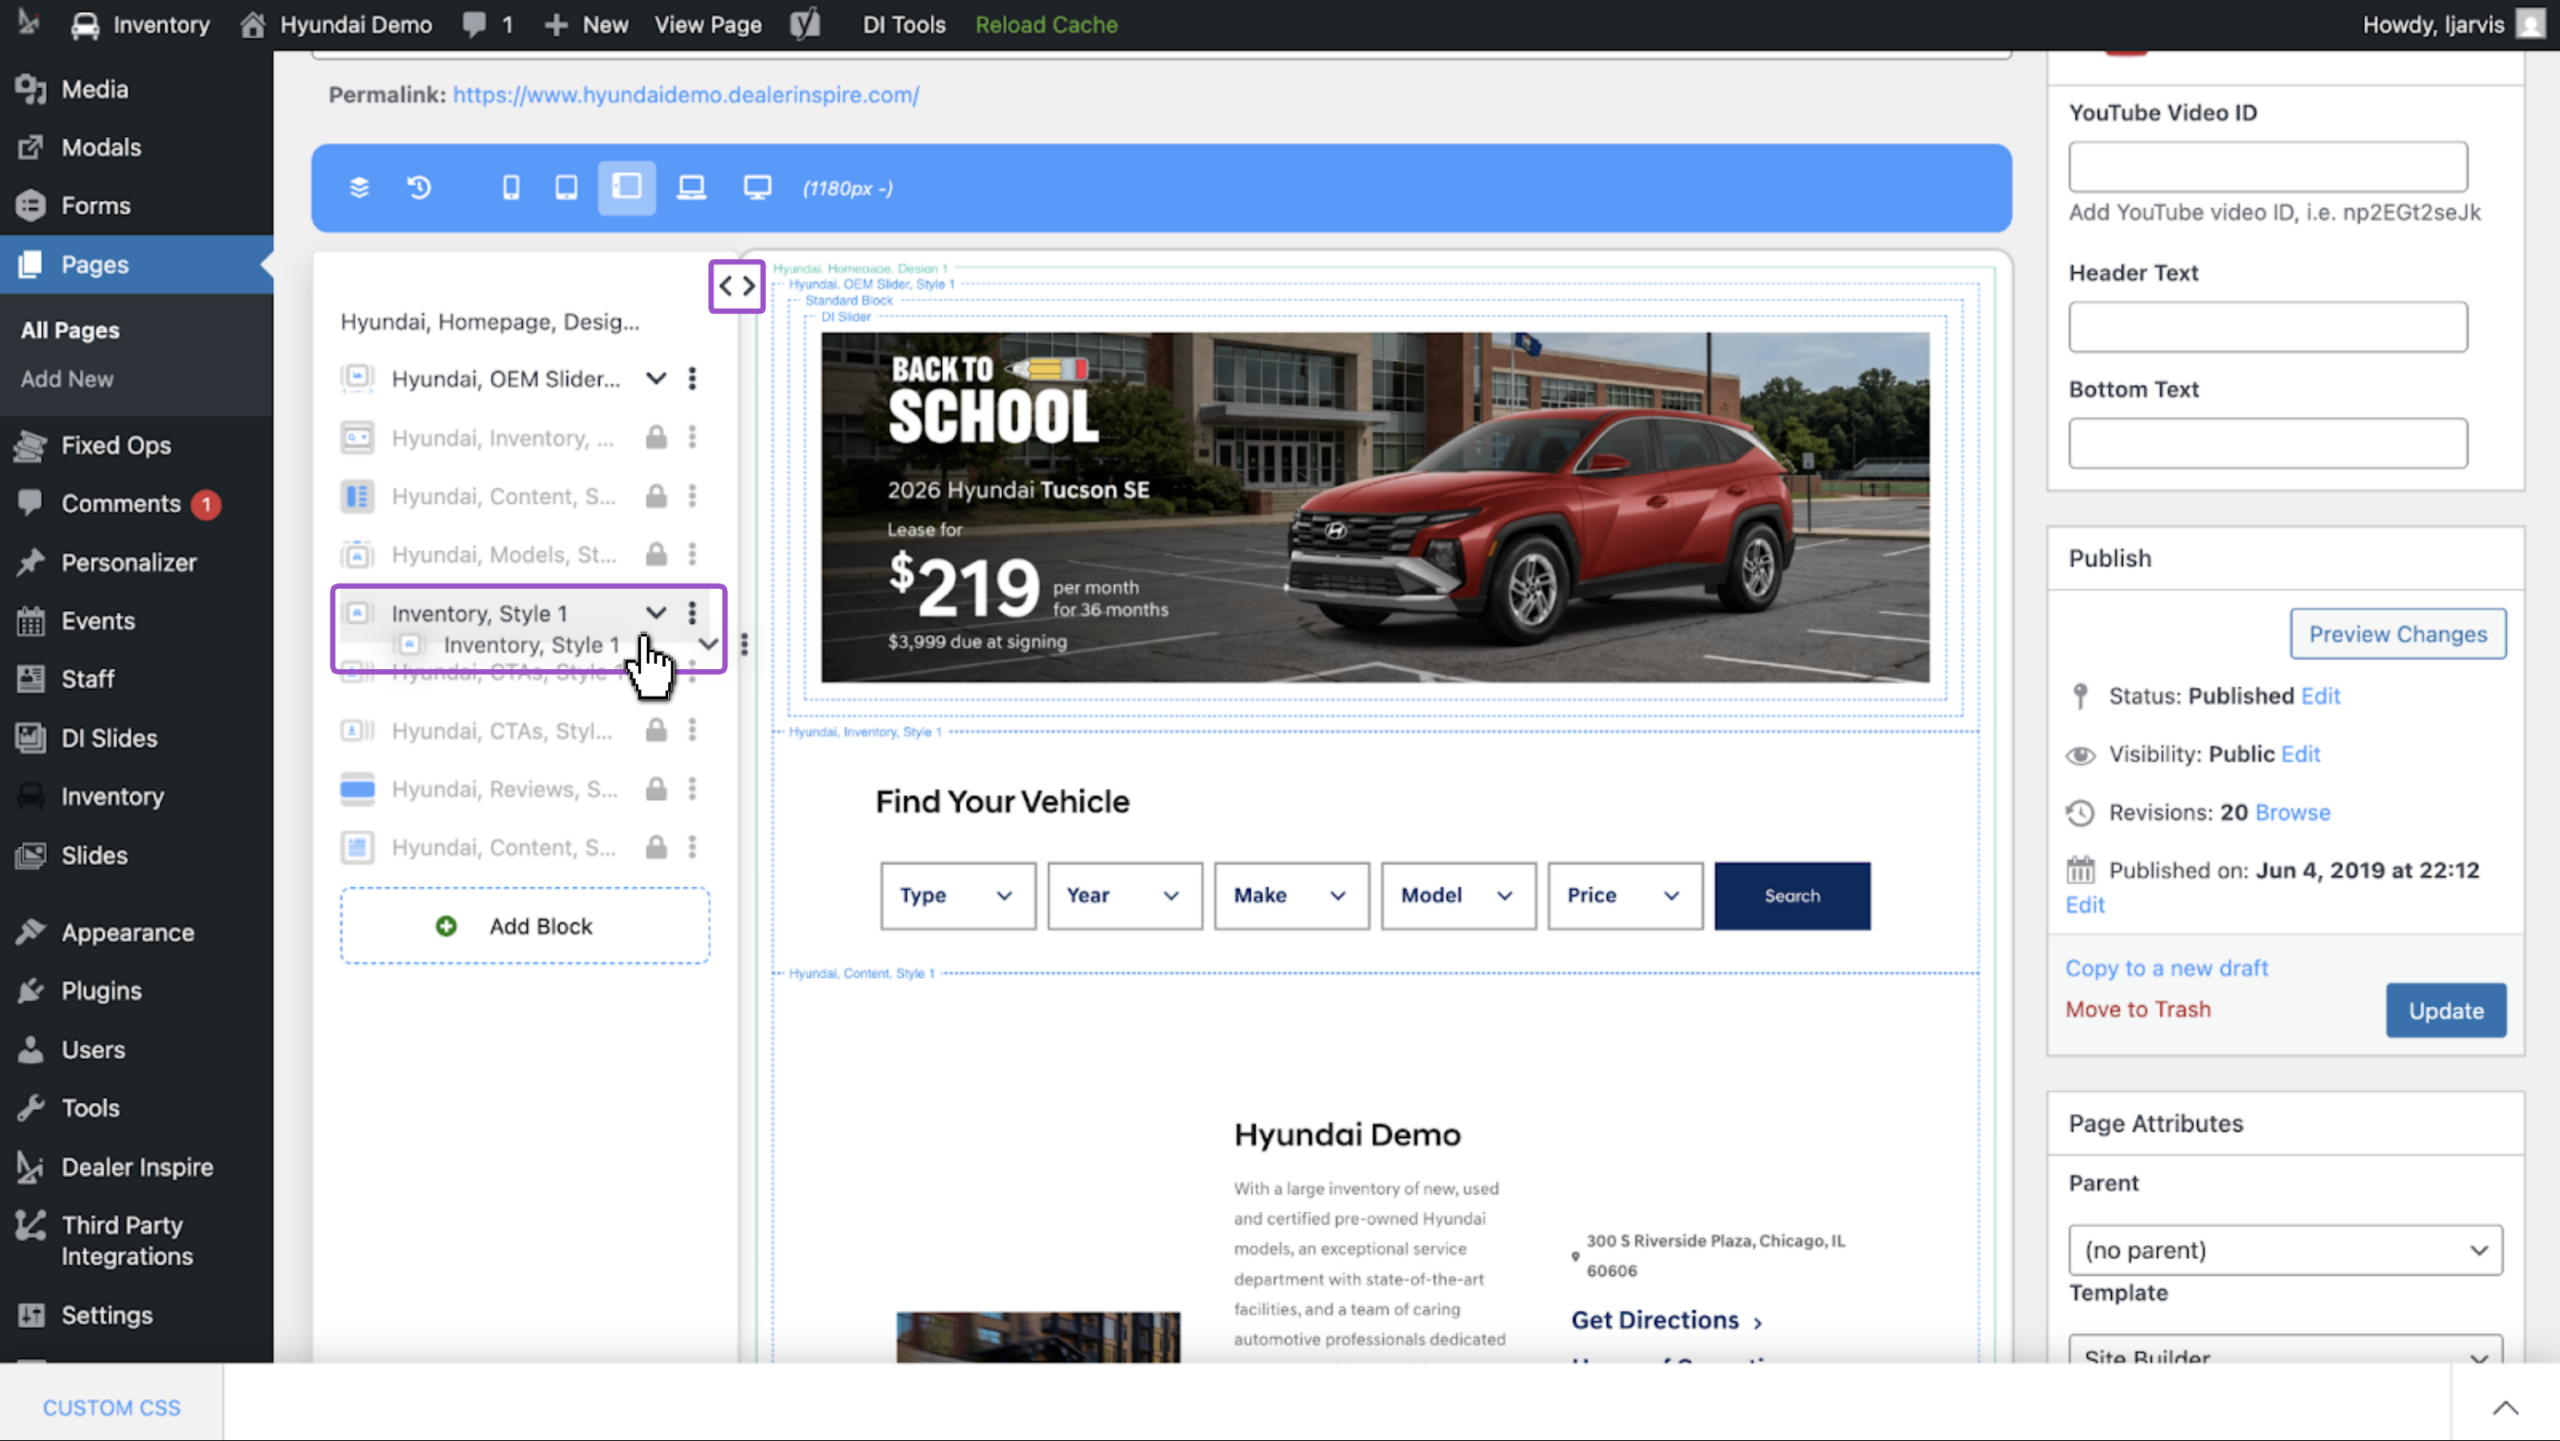
Task: Open the permalink URL
Action: tap(686, 94)
